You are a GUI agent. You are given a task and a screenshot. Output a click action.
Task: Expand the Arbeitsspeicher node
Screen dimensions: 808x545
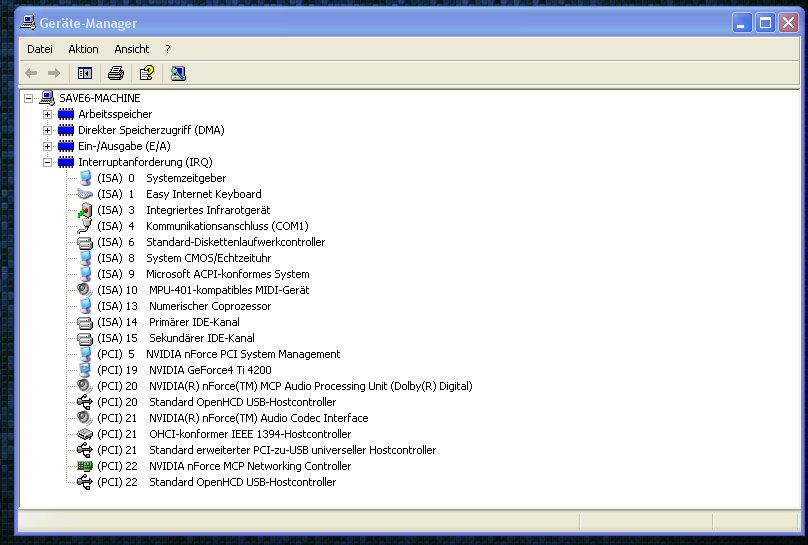47,114
